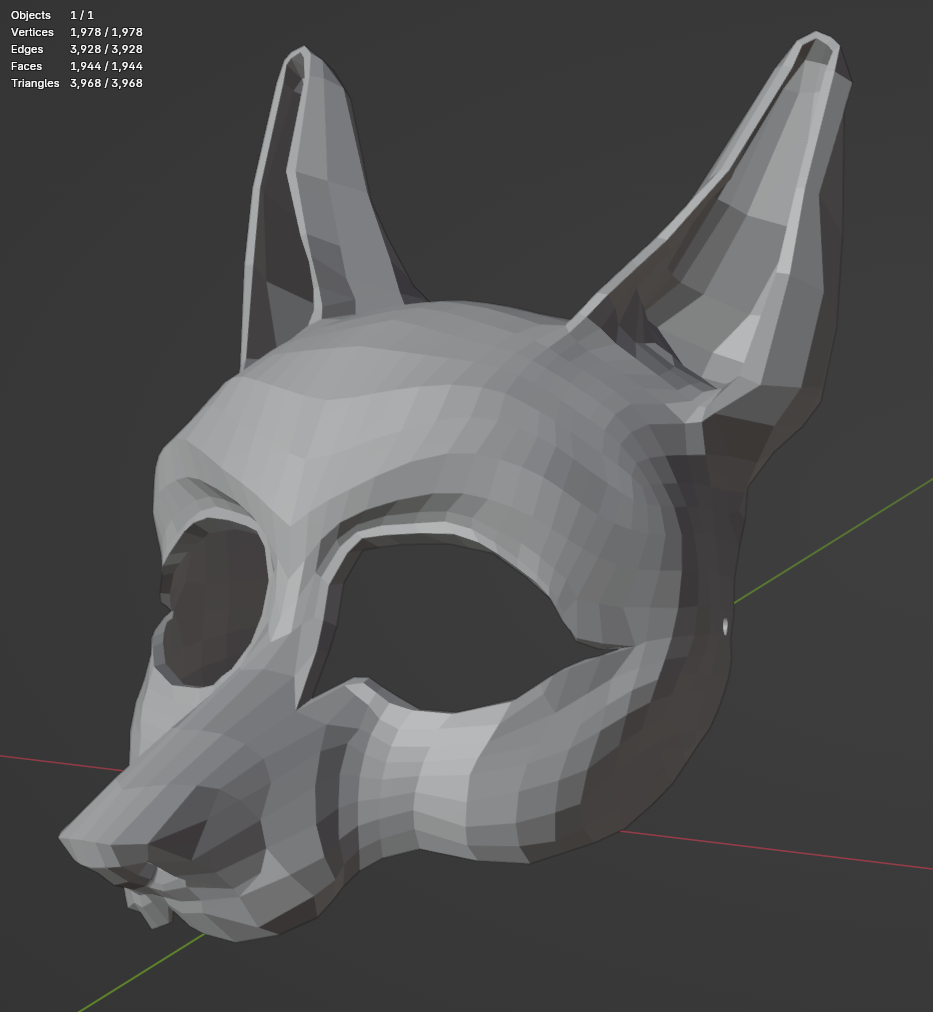Click the Vertices statistic label

pos(32,32)
